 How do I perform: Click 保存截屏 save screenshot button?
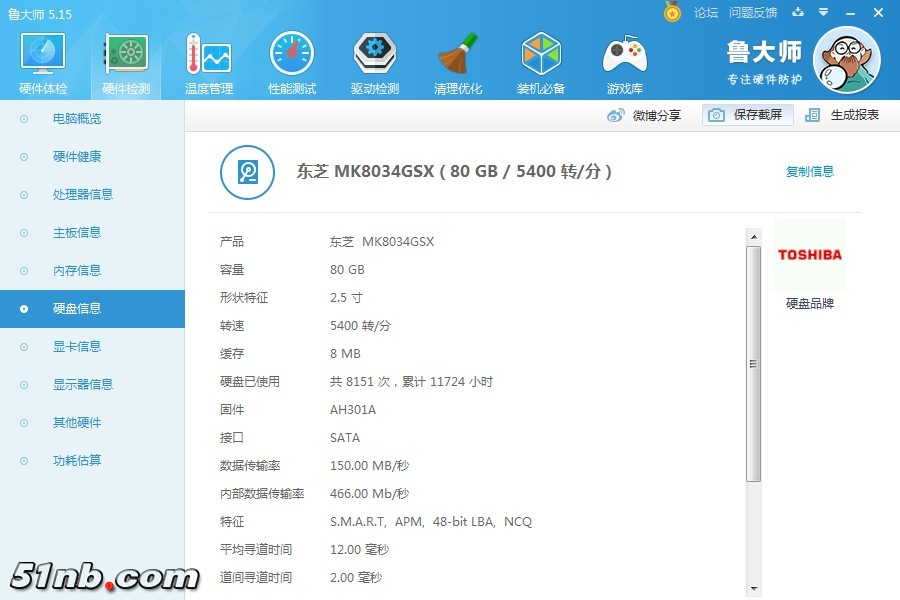pos(747,115)
